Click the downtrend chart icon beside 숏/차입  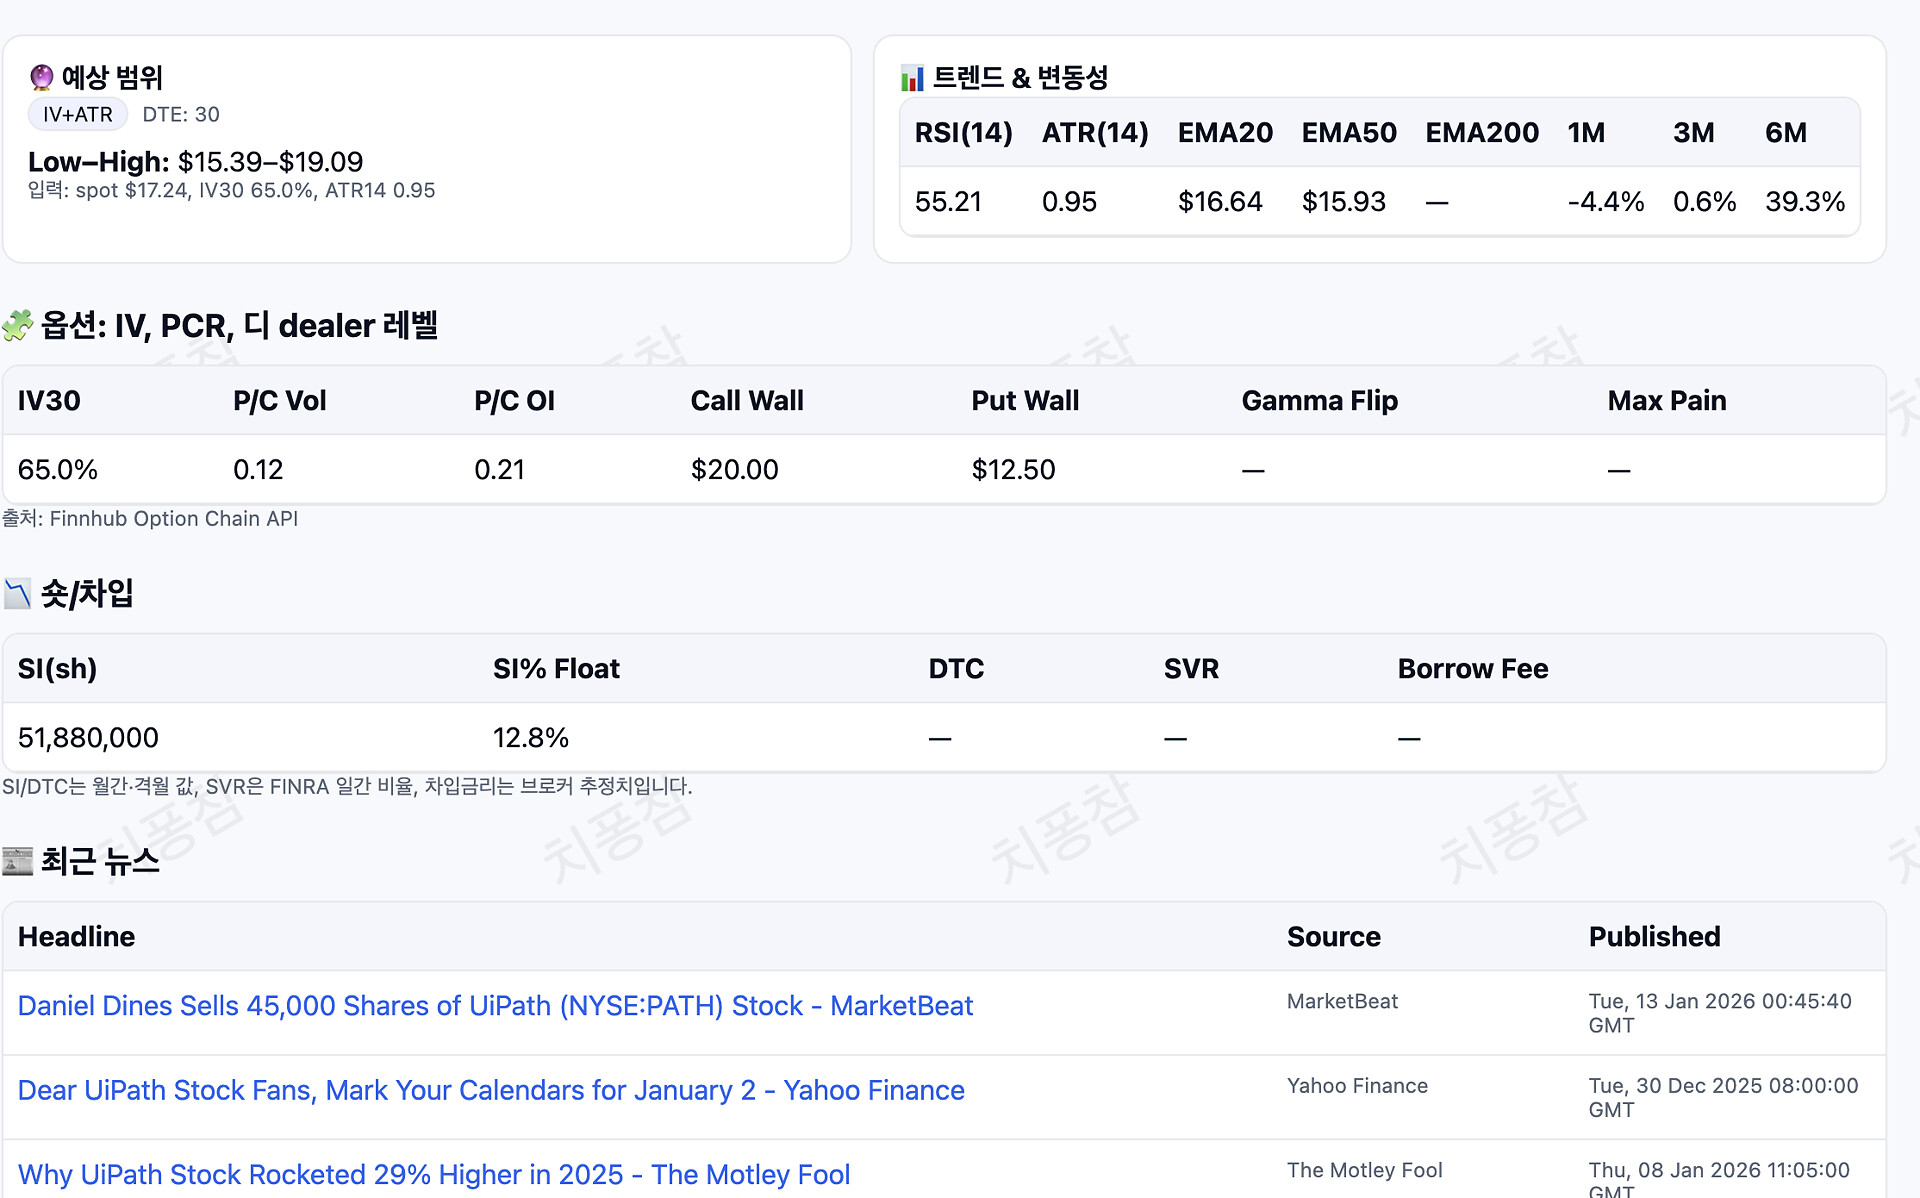pyautogui.click(x=18, y=594)
